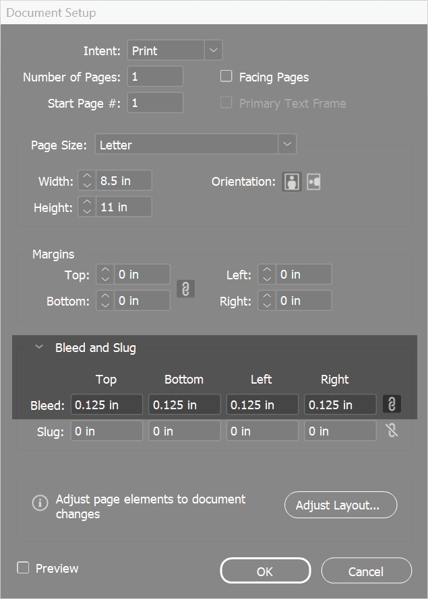428x599 pixels.
Task: Click the Orientation label
Action: tap(243, 181)
